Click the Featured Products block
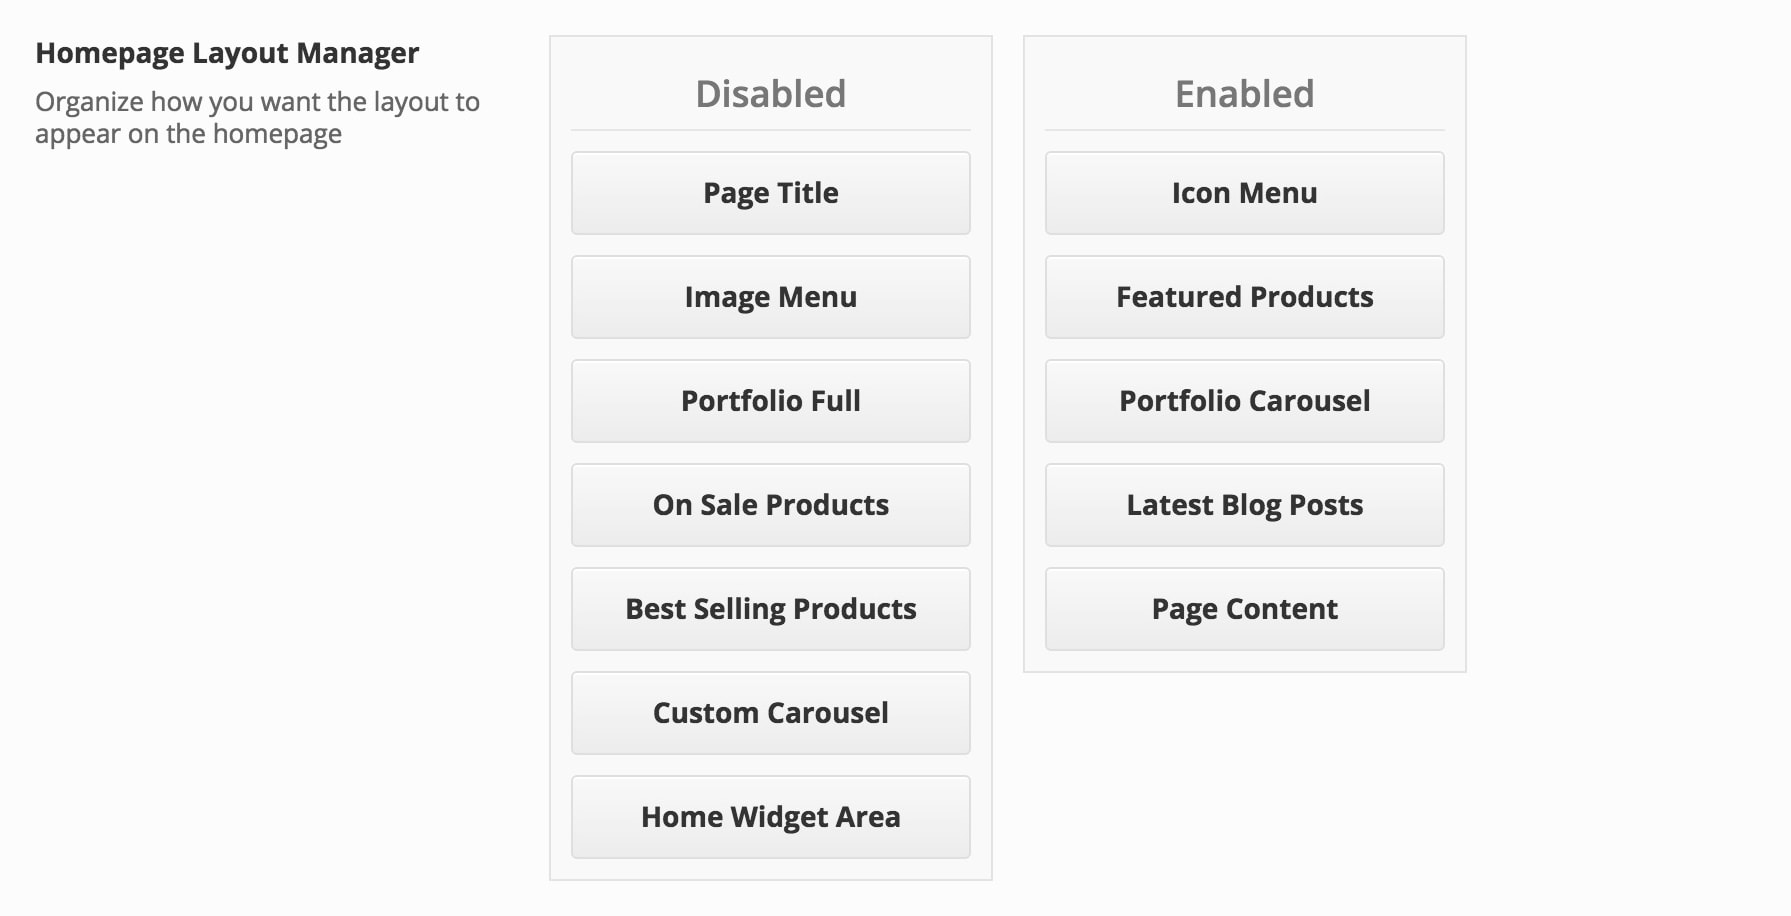 (1244, 297)
